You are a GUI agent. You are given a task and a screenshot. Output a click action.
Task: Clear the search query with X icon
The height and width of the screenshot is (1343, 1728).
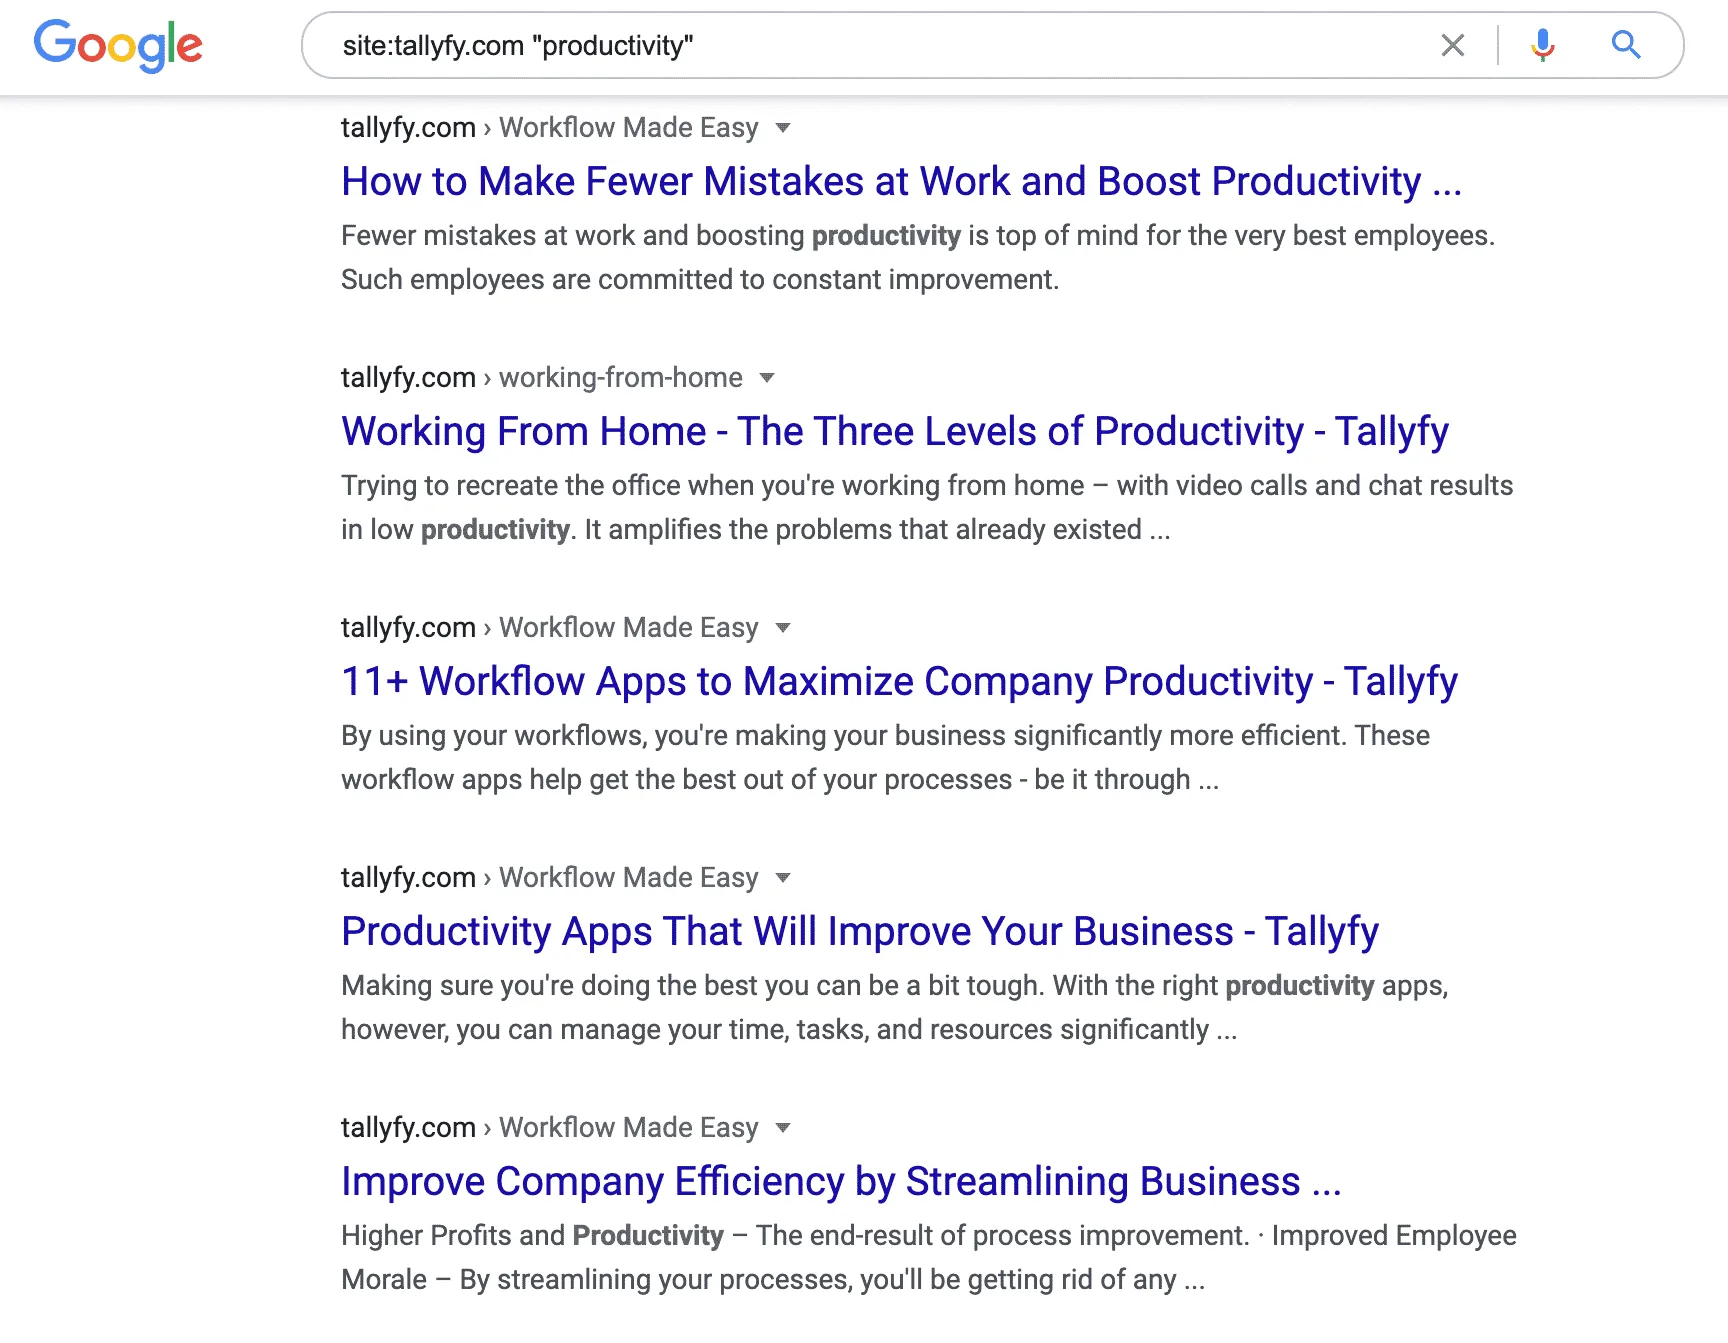tap(1452, 45)
